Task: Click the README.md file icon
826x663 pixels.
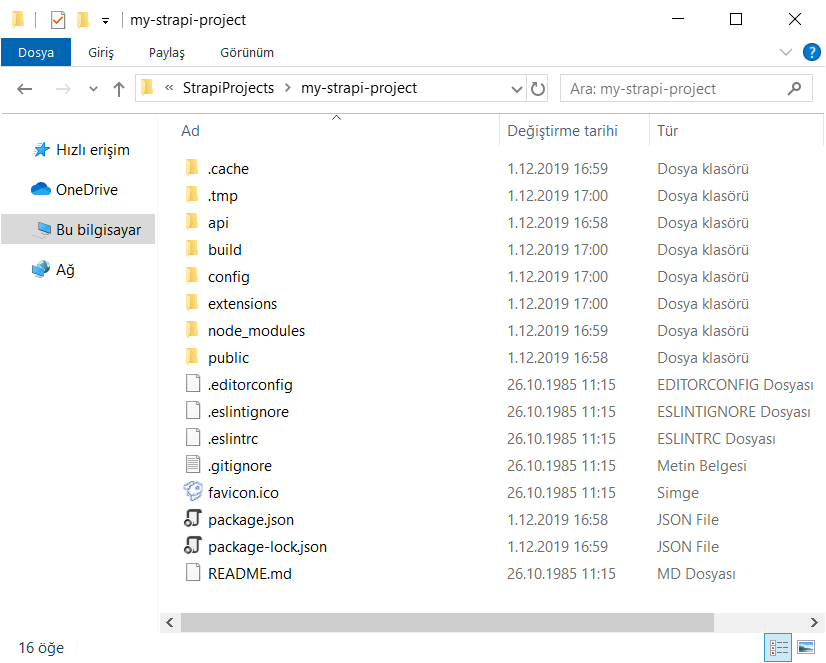Action: (193, 573)
